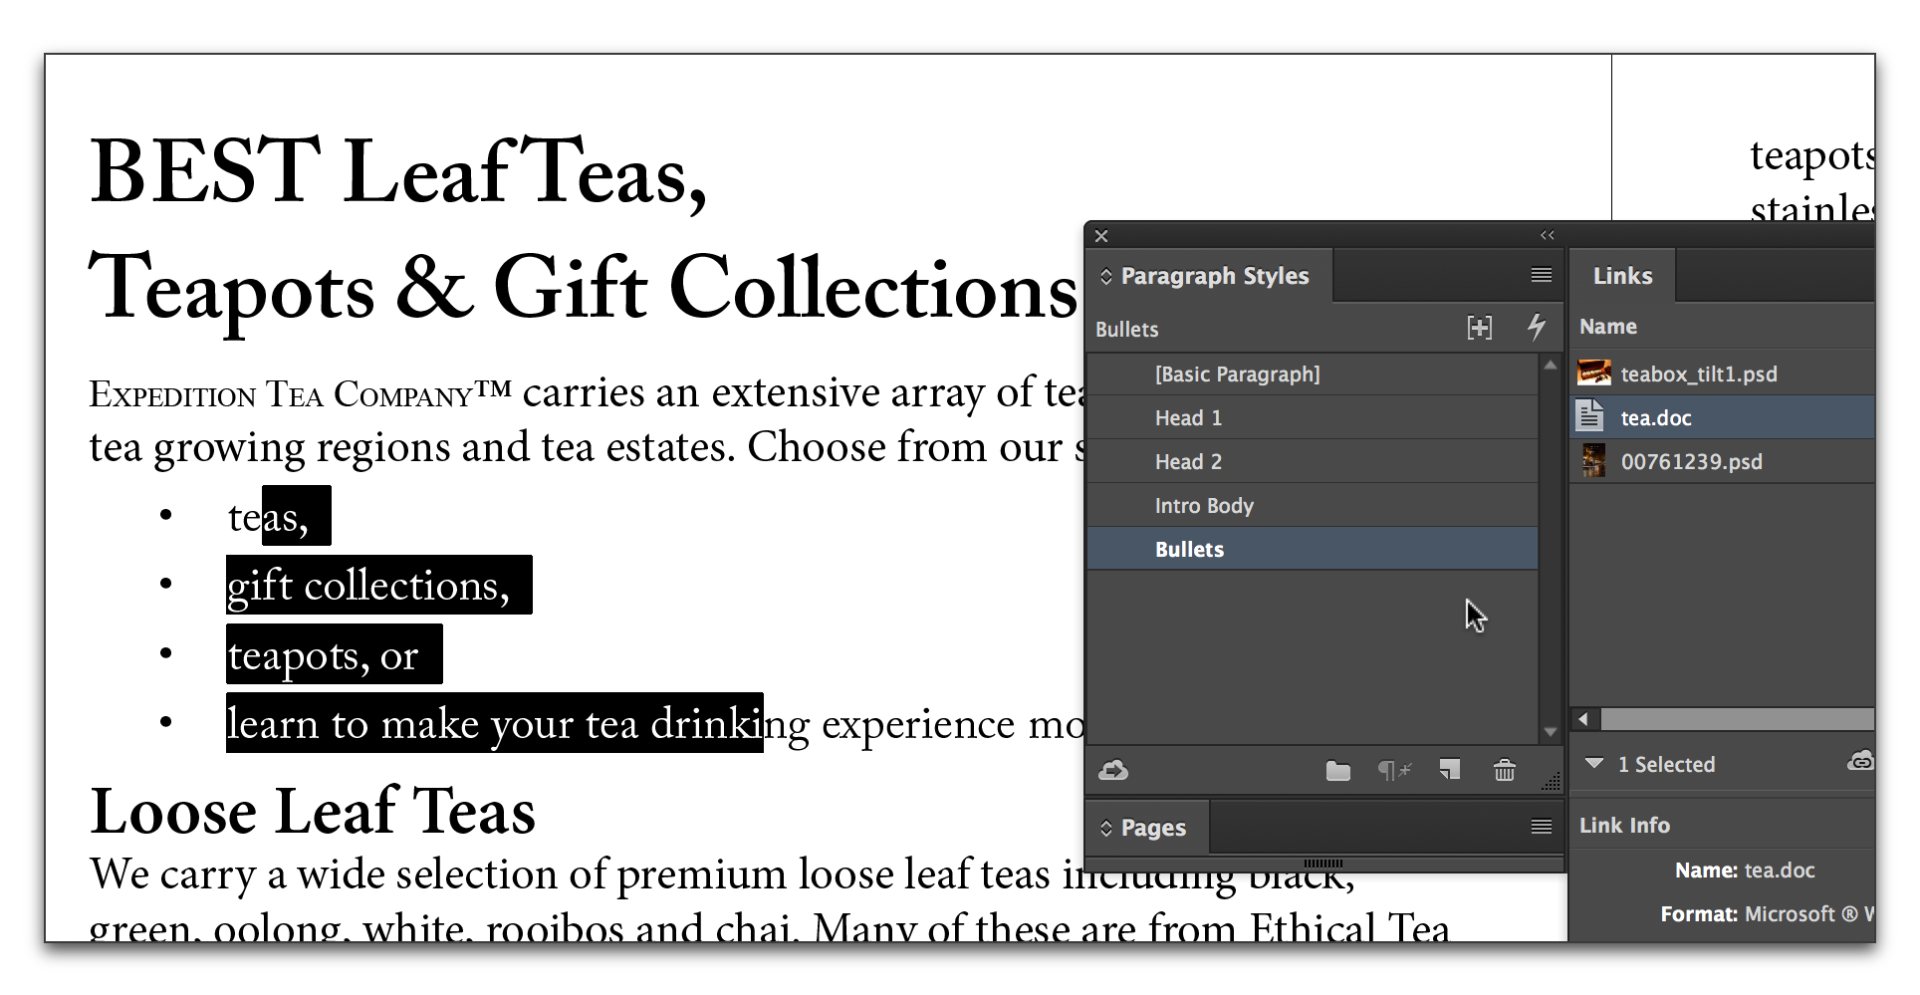Click the Format: Microsoft info row
The width and height of the screenshot is (1920, 995).
(1767, 914)
